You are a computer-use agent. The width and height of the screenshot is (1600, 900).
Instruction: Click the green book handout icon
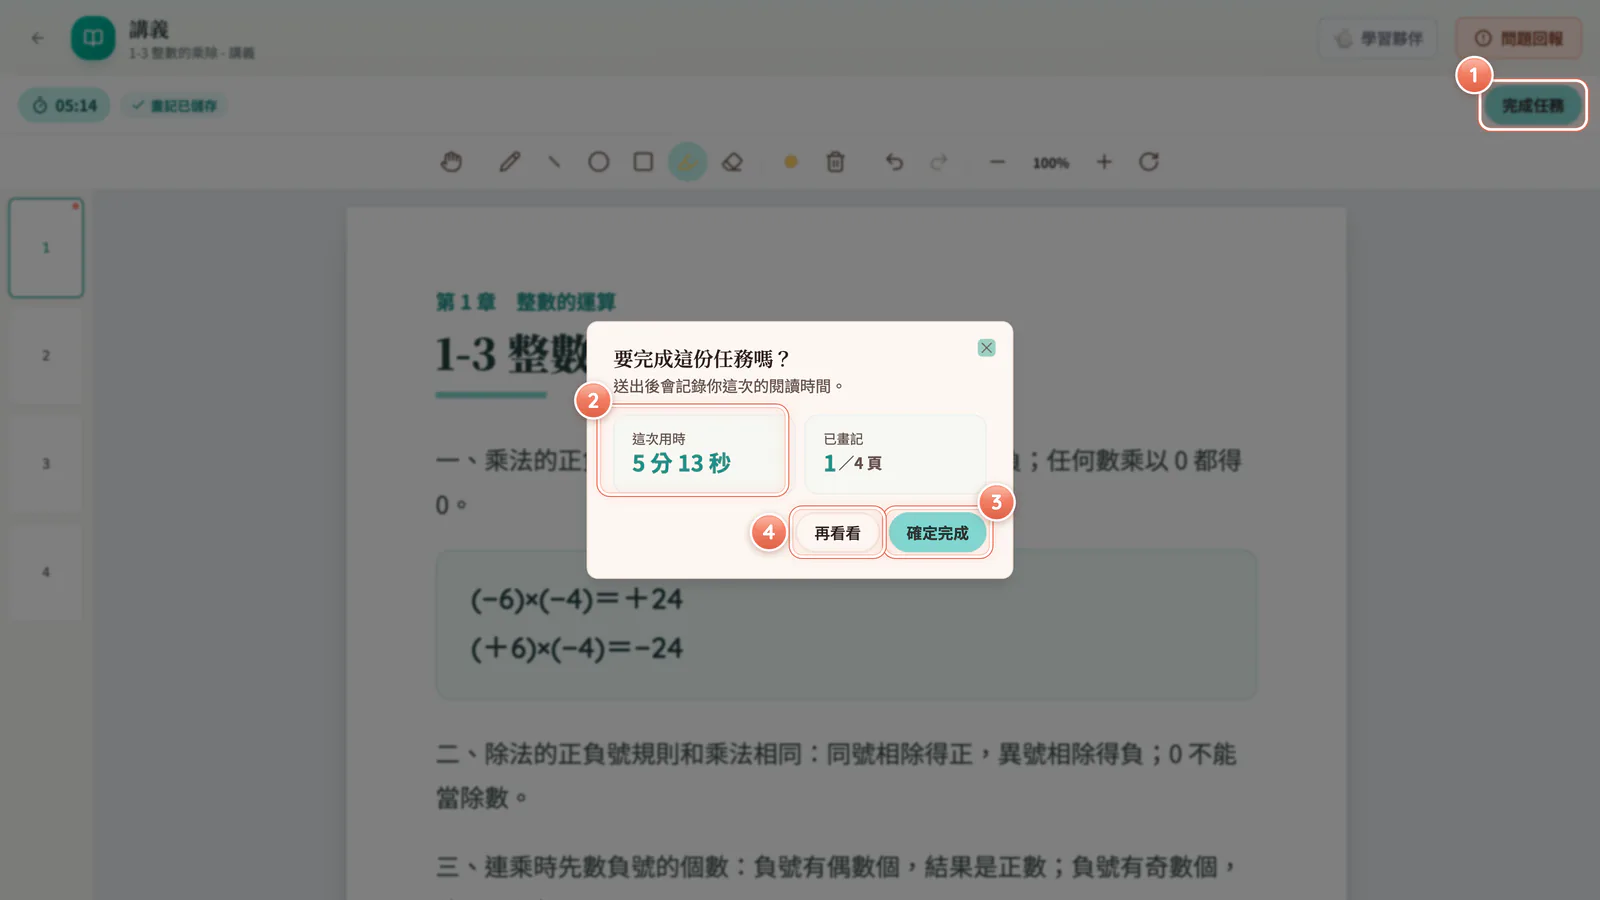[93, 38]
